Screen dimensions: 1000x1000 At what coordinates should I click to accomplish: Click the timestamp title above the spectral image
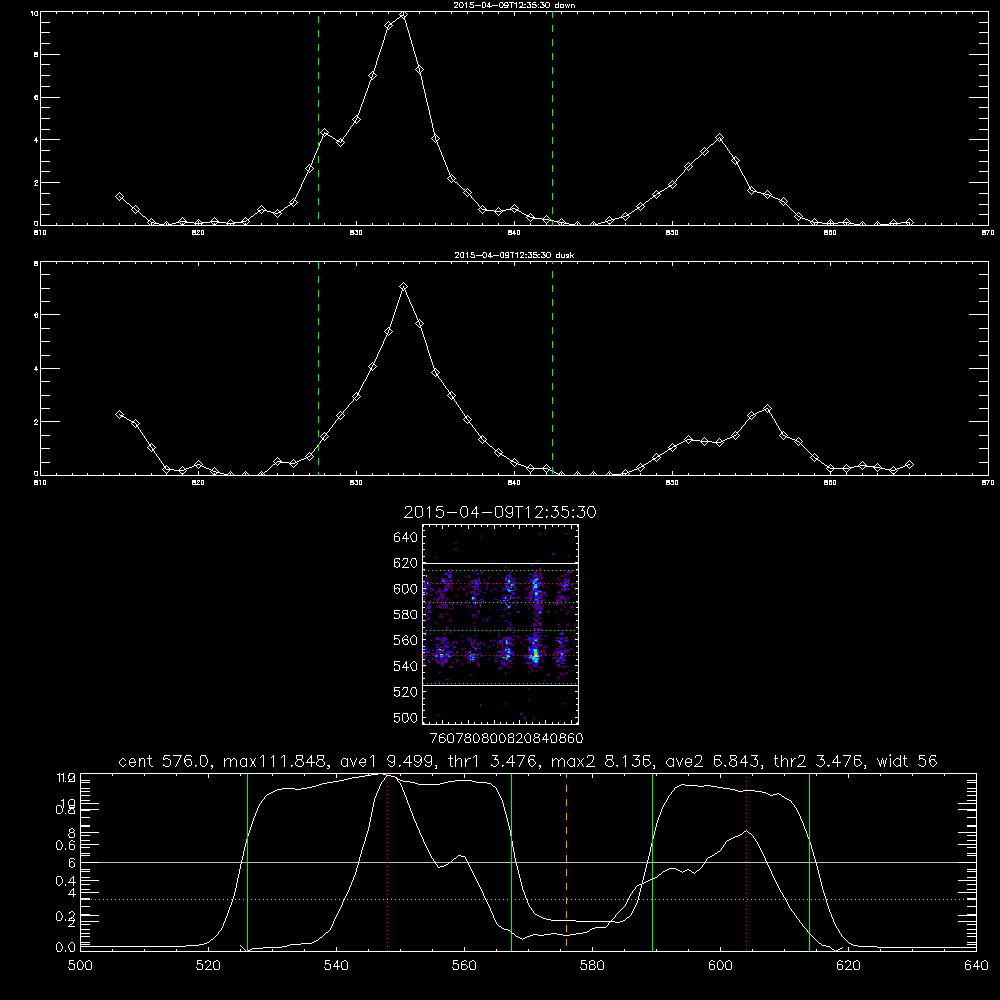(x=500, y=512)
